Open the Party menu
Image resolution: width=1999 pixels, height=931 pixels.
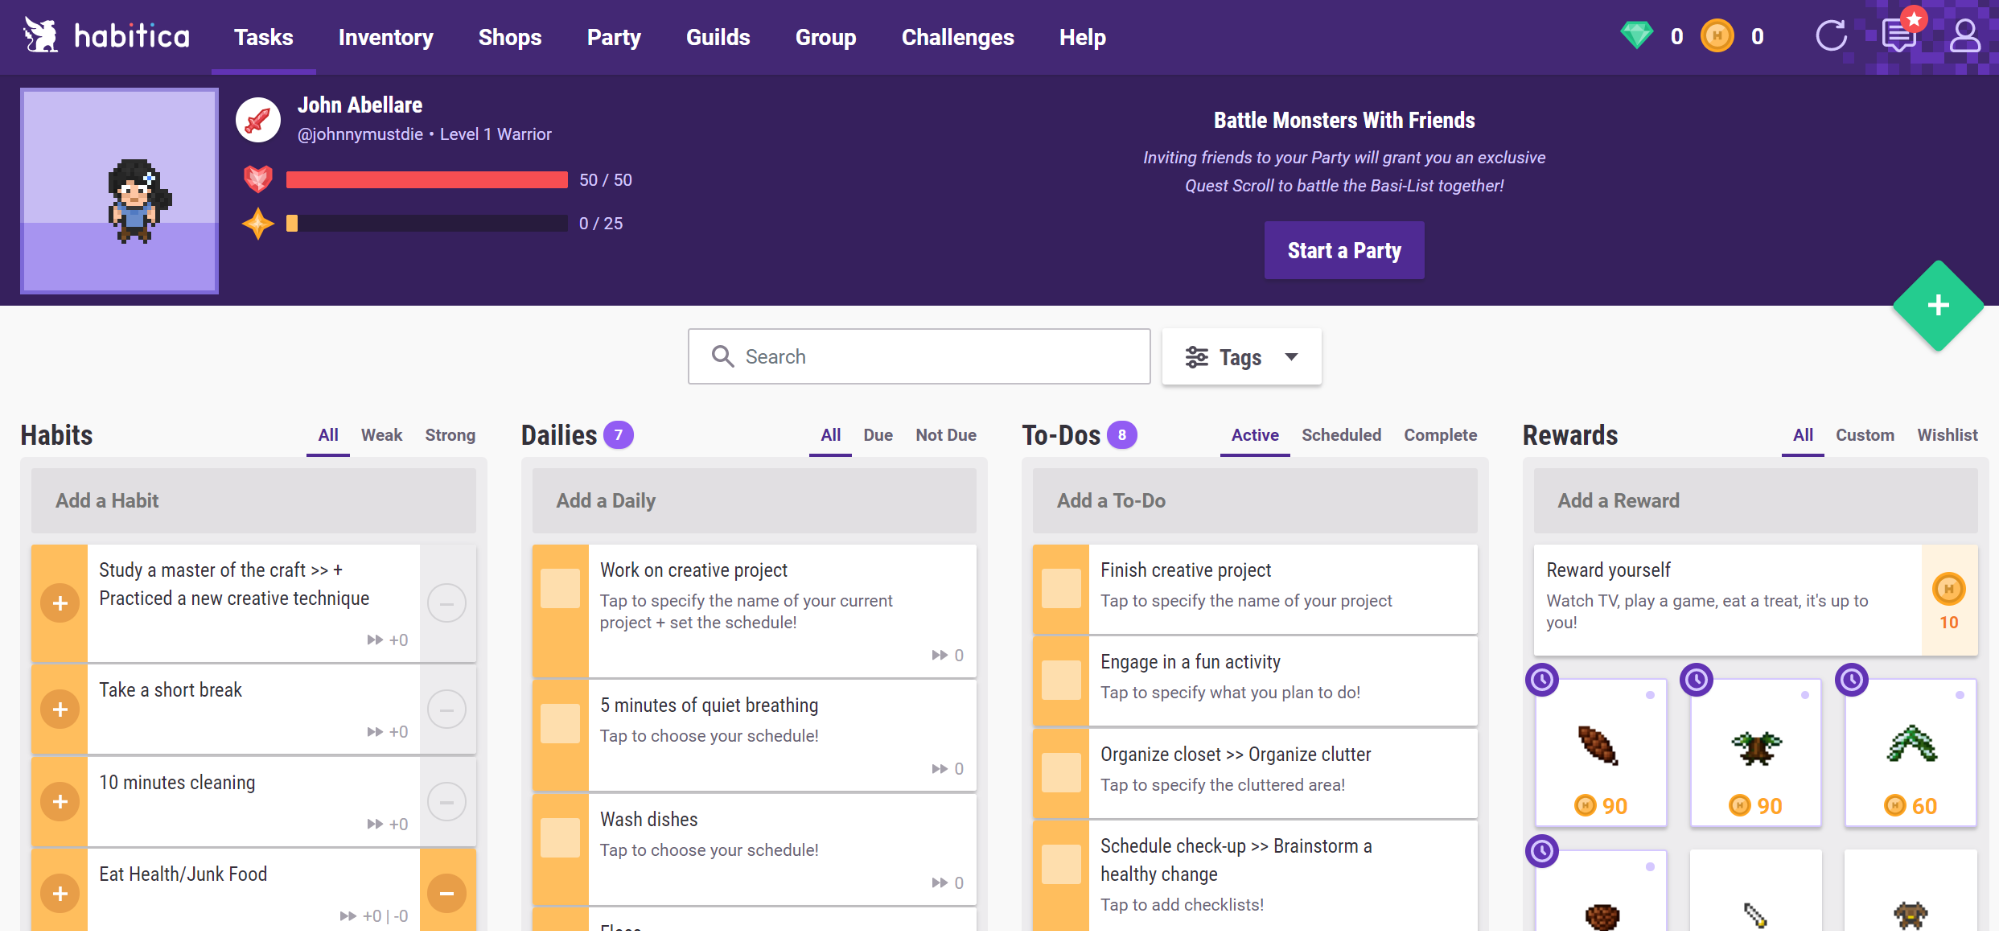point(614,37)
